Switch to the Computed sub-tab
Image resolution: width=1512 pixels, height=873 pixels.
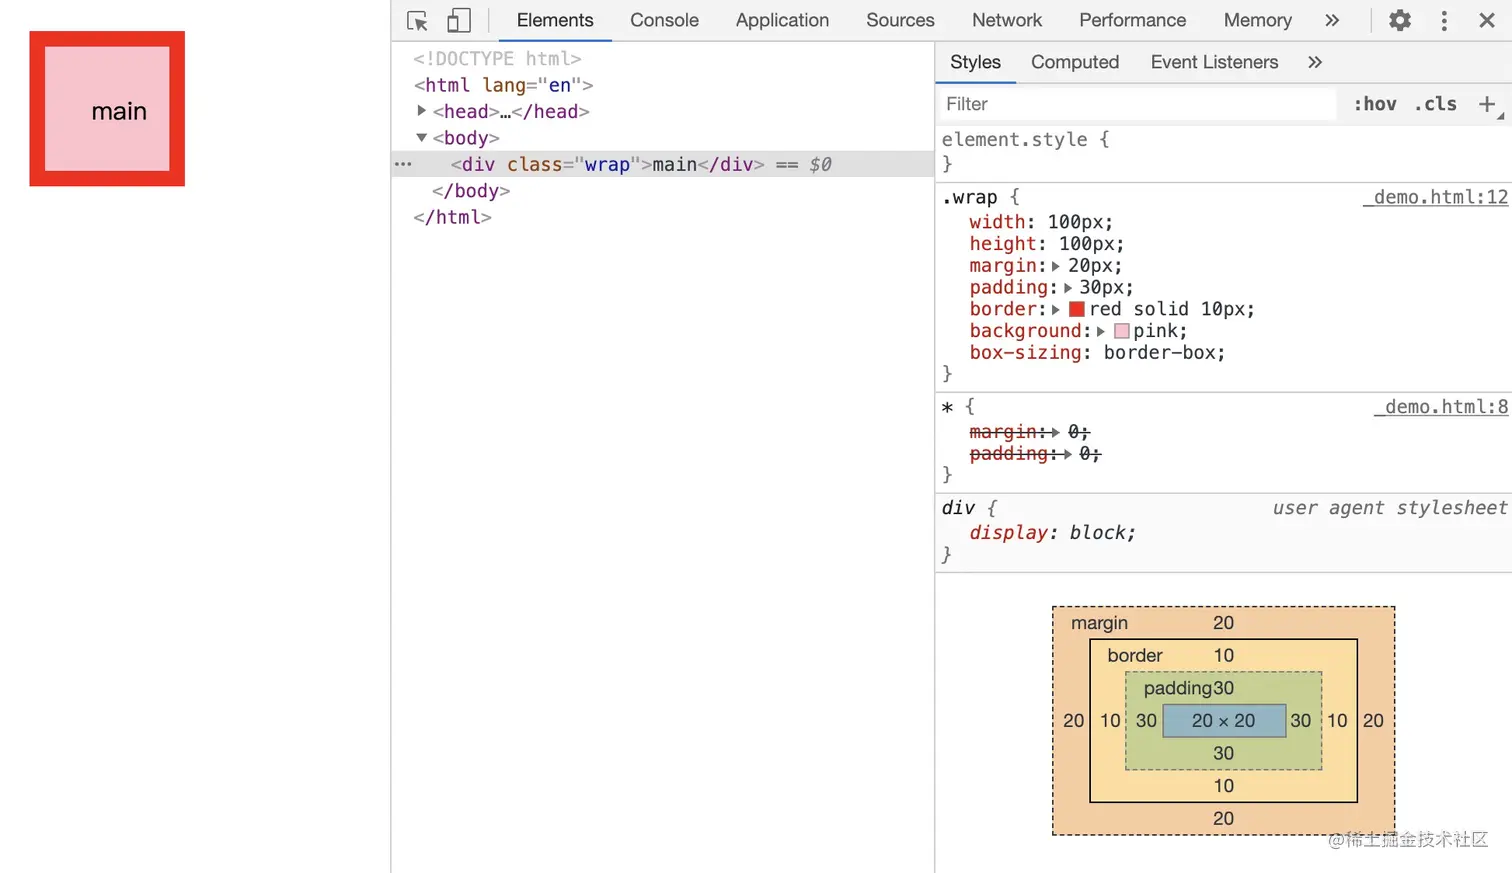click(1075, 62)
